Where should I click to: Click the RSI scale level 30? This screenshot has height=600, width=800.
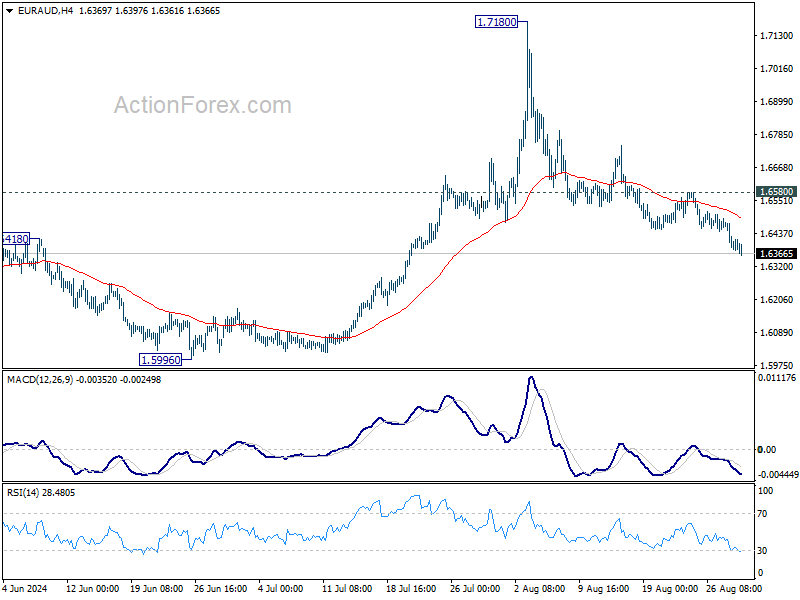pos(762,551)
